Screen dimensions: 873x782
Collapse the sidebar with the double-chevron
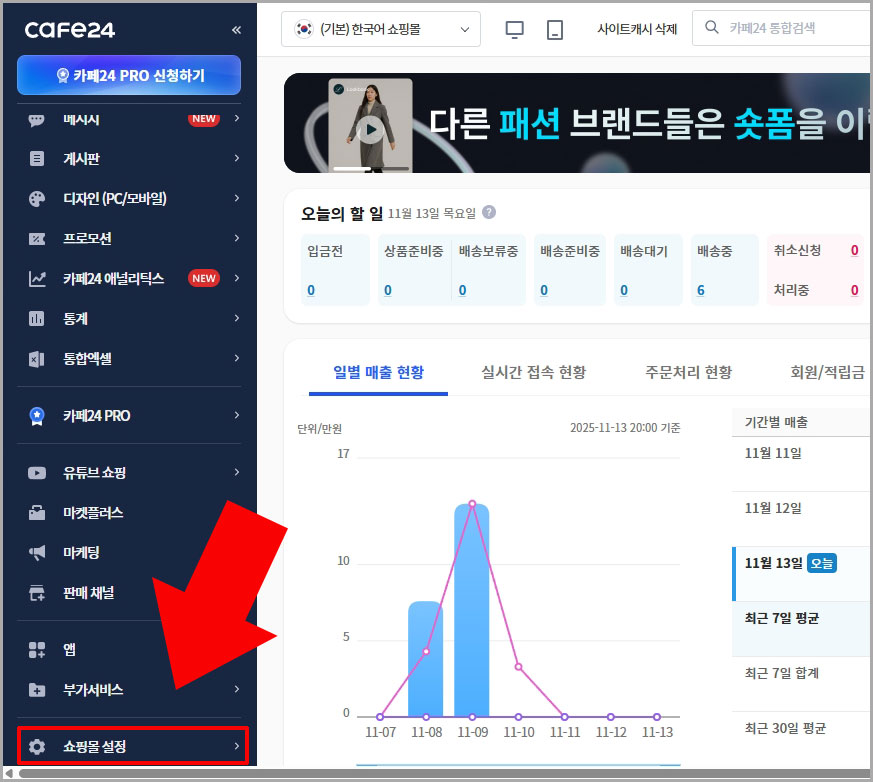[236, 29]
